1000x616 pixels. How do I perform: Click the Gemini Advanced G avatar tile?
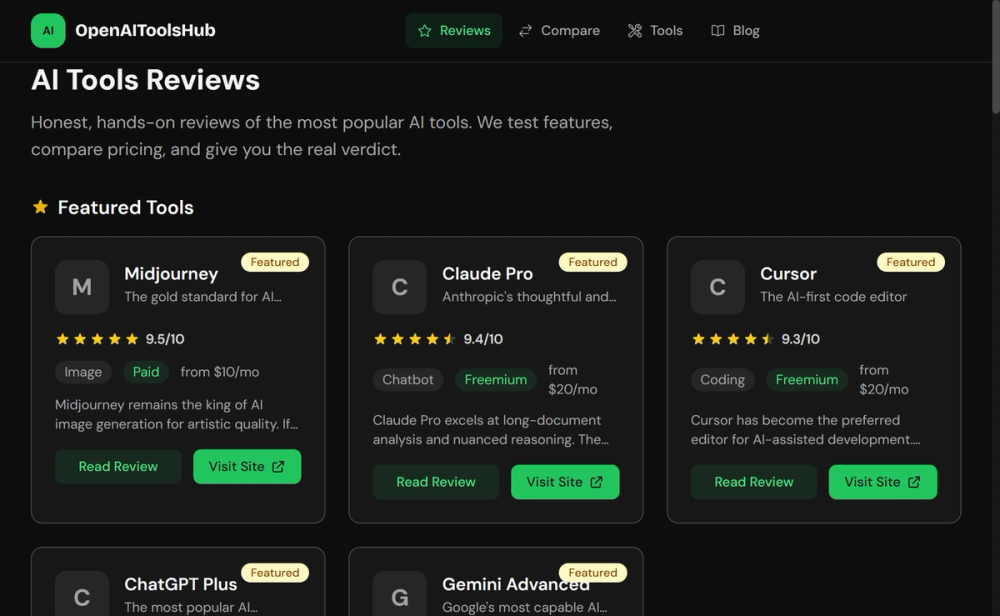coord(399,594)
